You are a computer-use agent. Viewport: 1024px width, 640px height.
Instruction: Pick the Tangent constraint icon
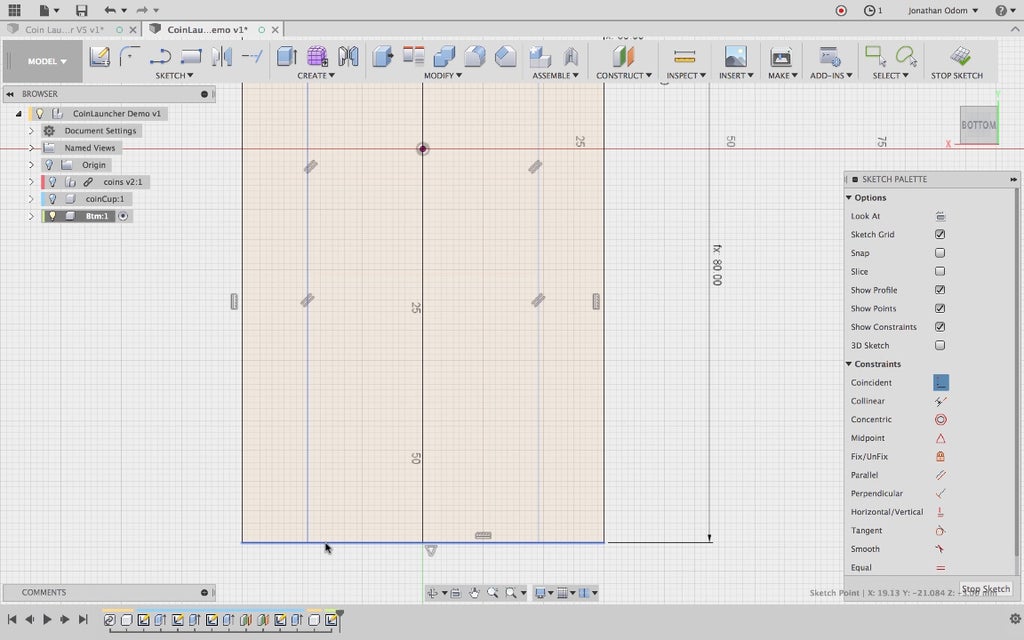click(940, 531)
